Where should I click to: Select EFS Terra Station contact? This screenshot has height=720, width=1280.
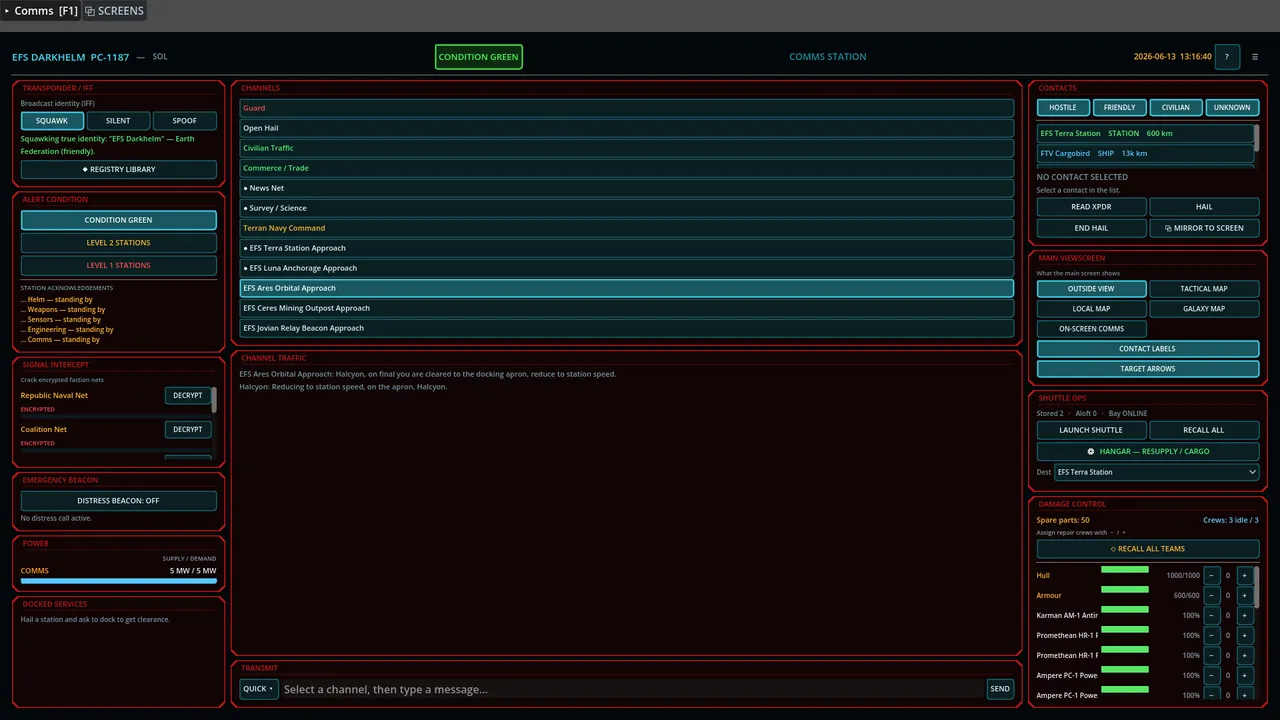1145,133
